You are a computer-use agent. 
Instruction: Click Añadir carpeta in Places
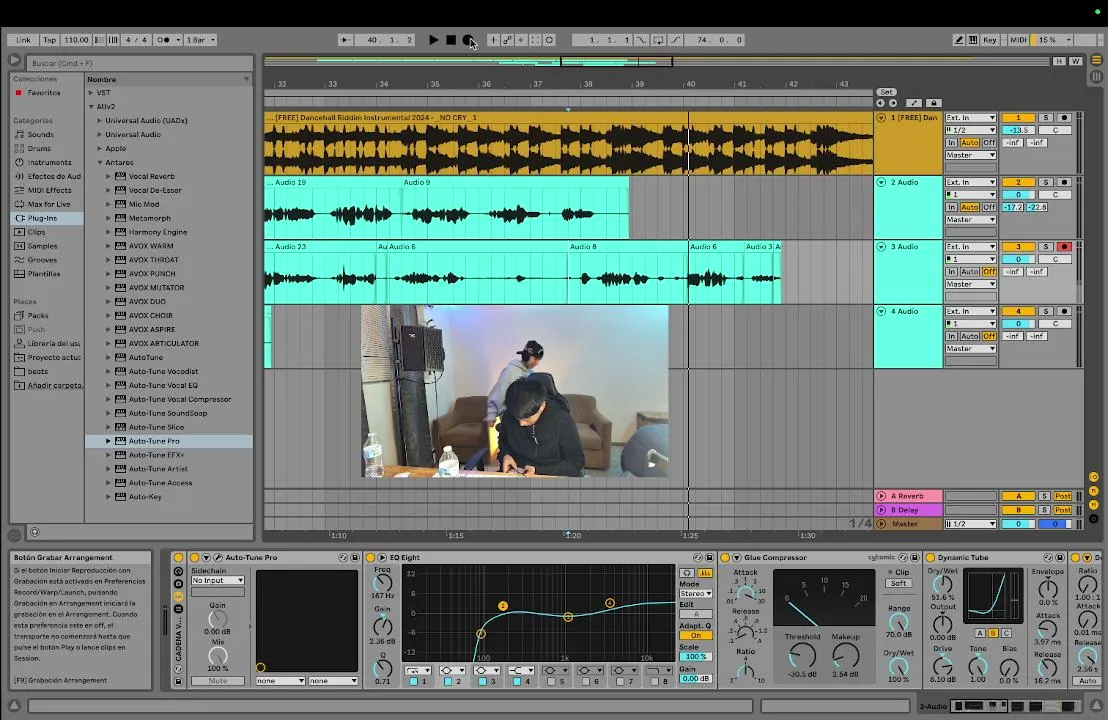[54, 385]
